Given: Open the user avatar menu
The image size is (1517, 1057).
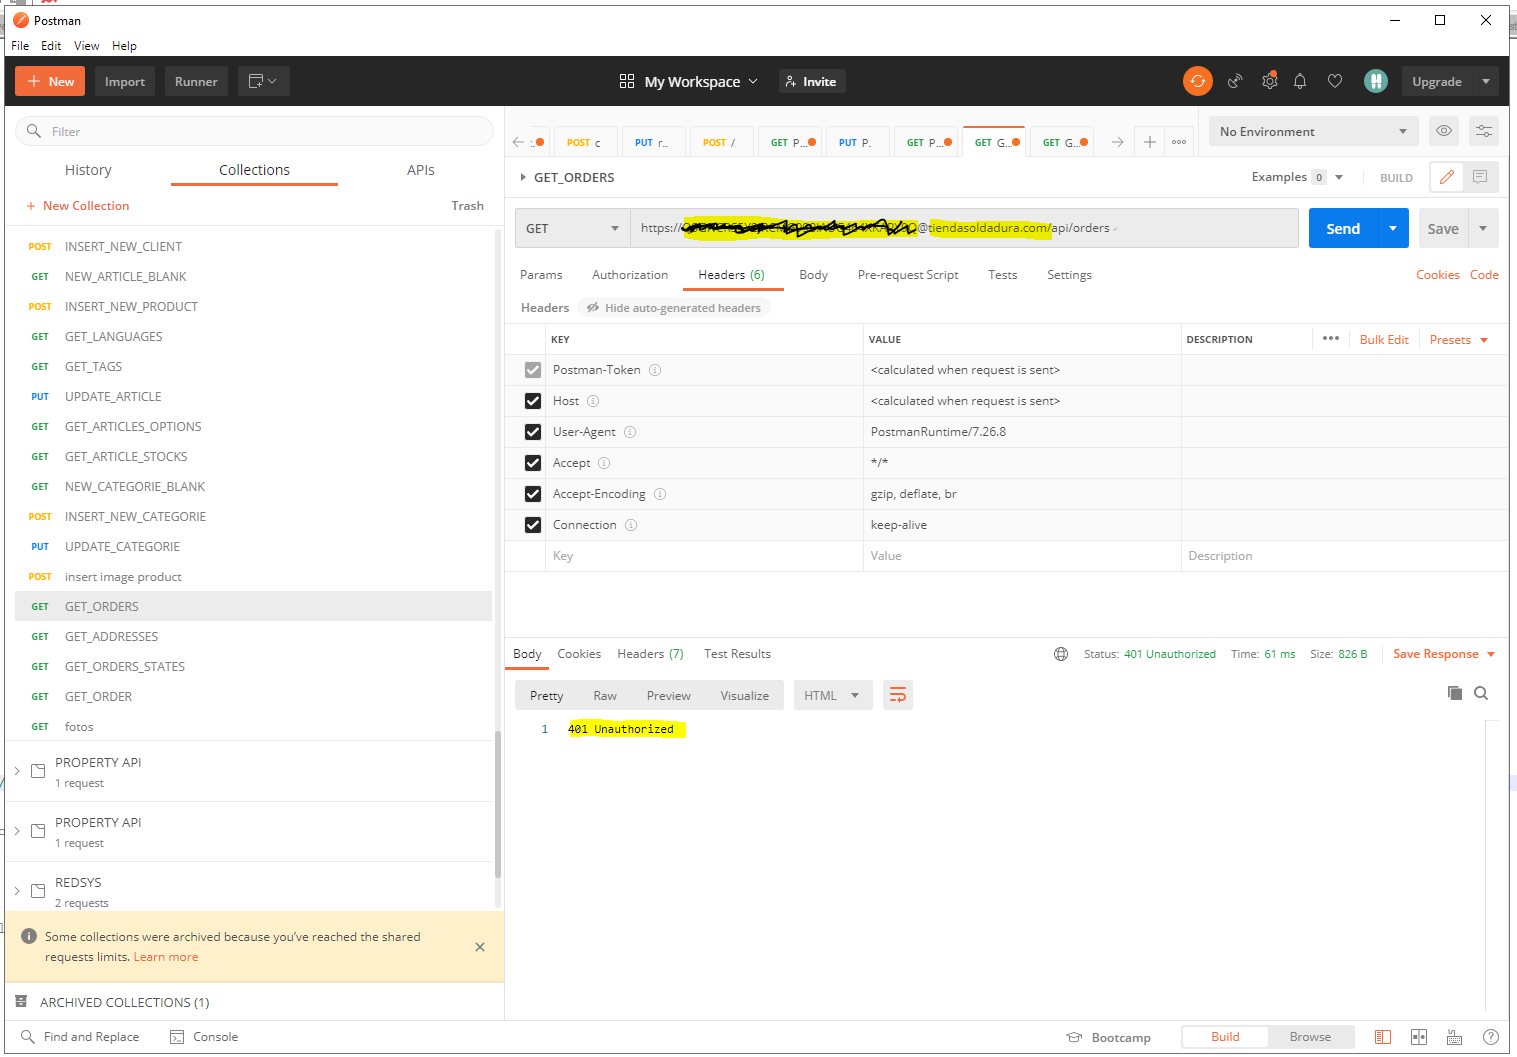Looking at the screenshot, I should tap(1376, 81).
